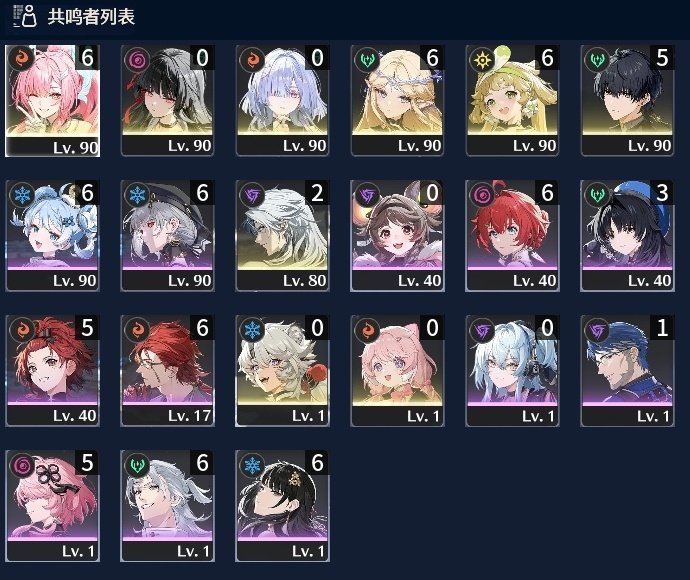
Task: Select the light-blue-haired Lv. 1 electro character
Action: tap(512, 371)
